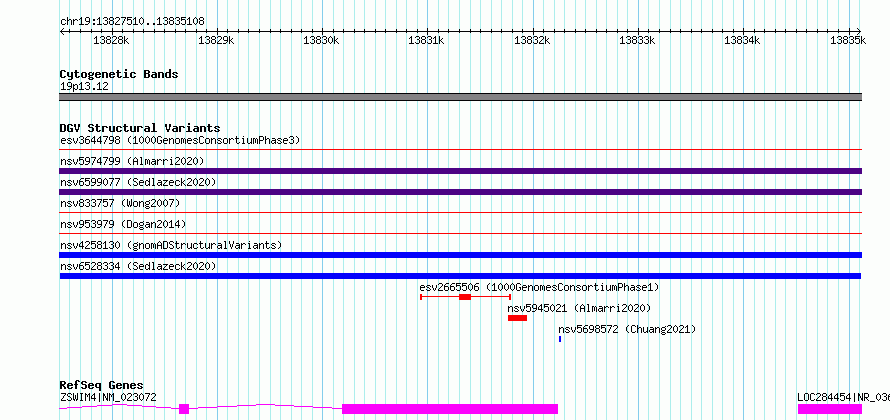
Task: Open variant nsv4258130 (gnomADStructuralVariants) label
Action: pyautogui.click(x=171, y=245)
